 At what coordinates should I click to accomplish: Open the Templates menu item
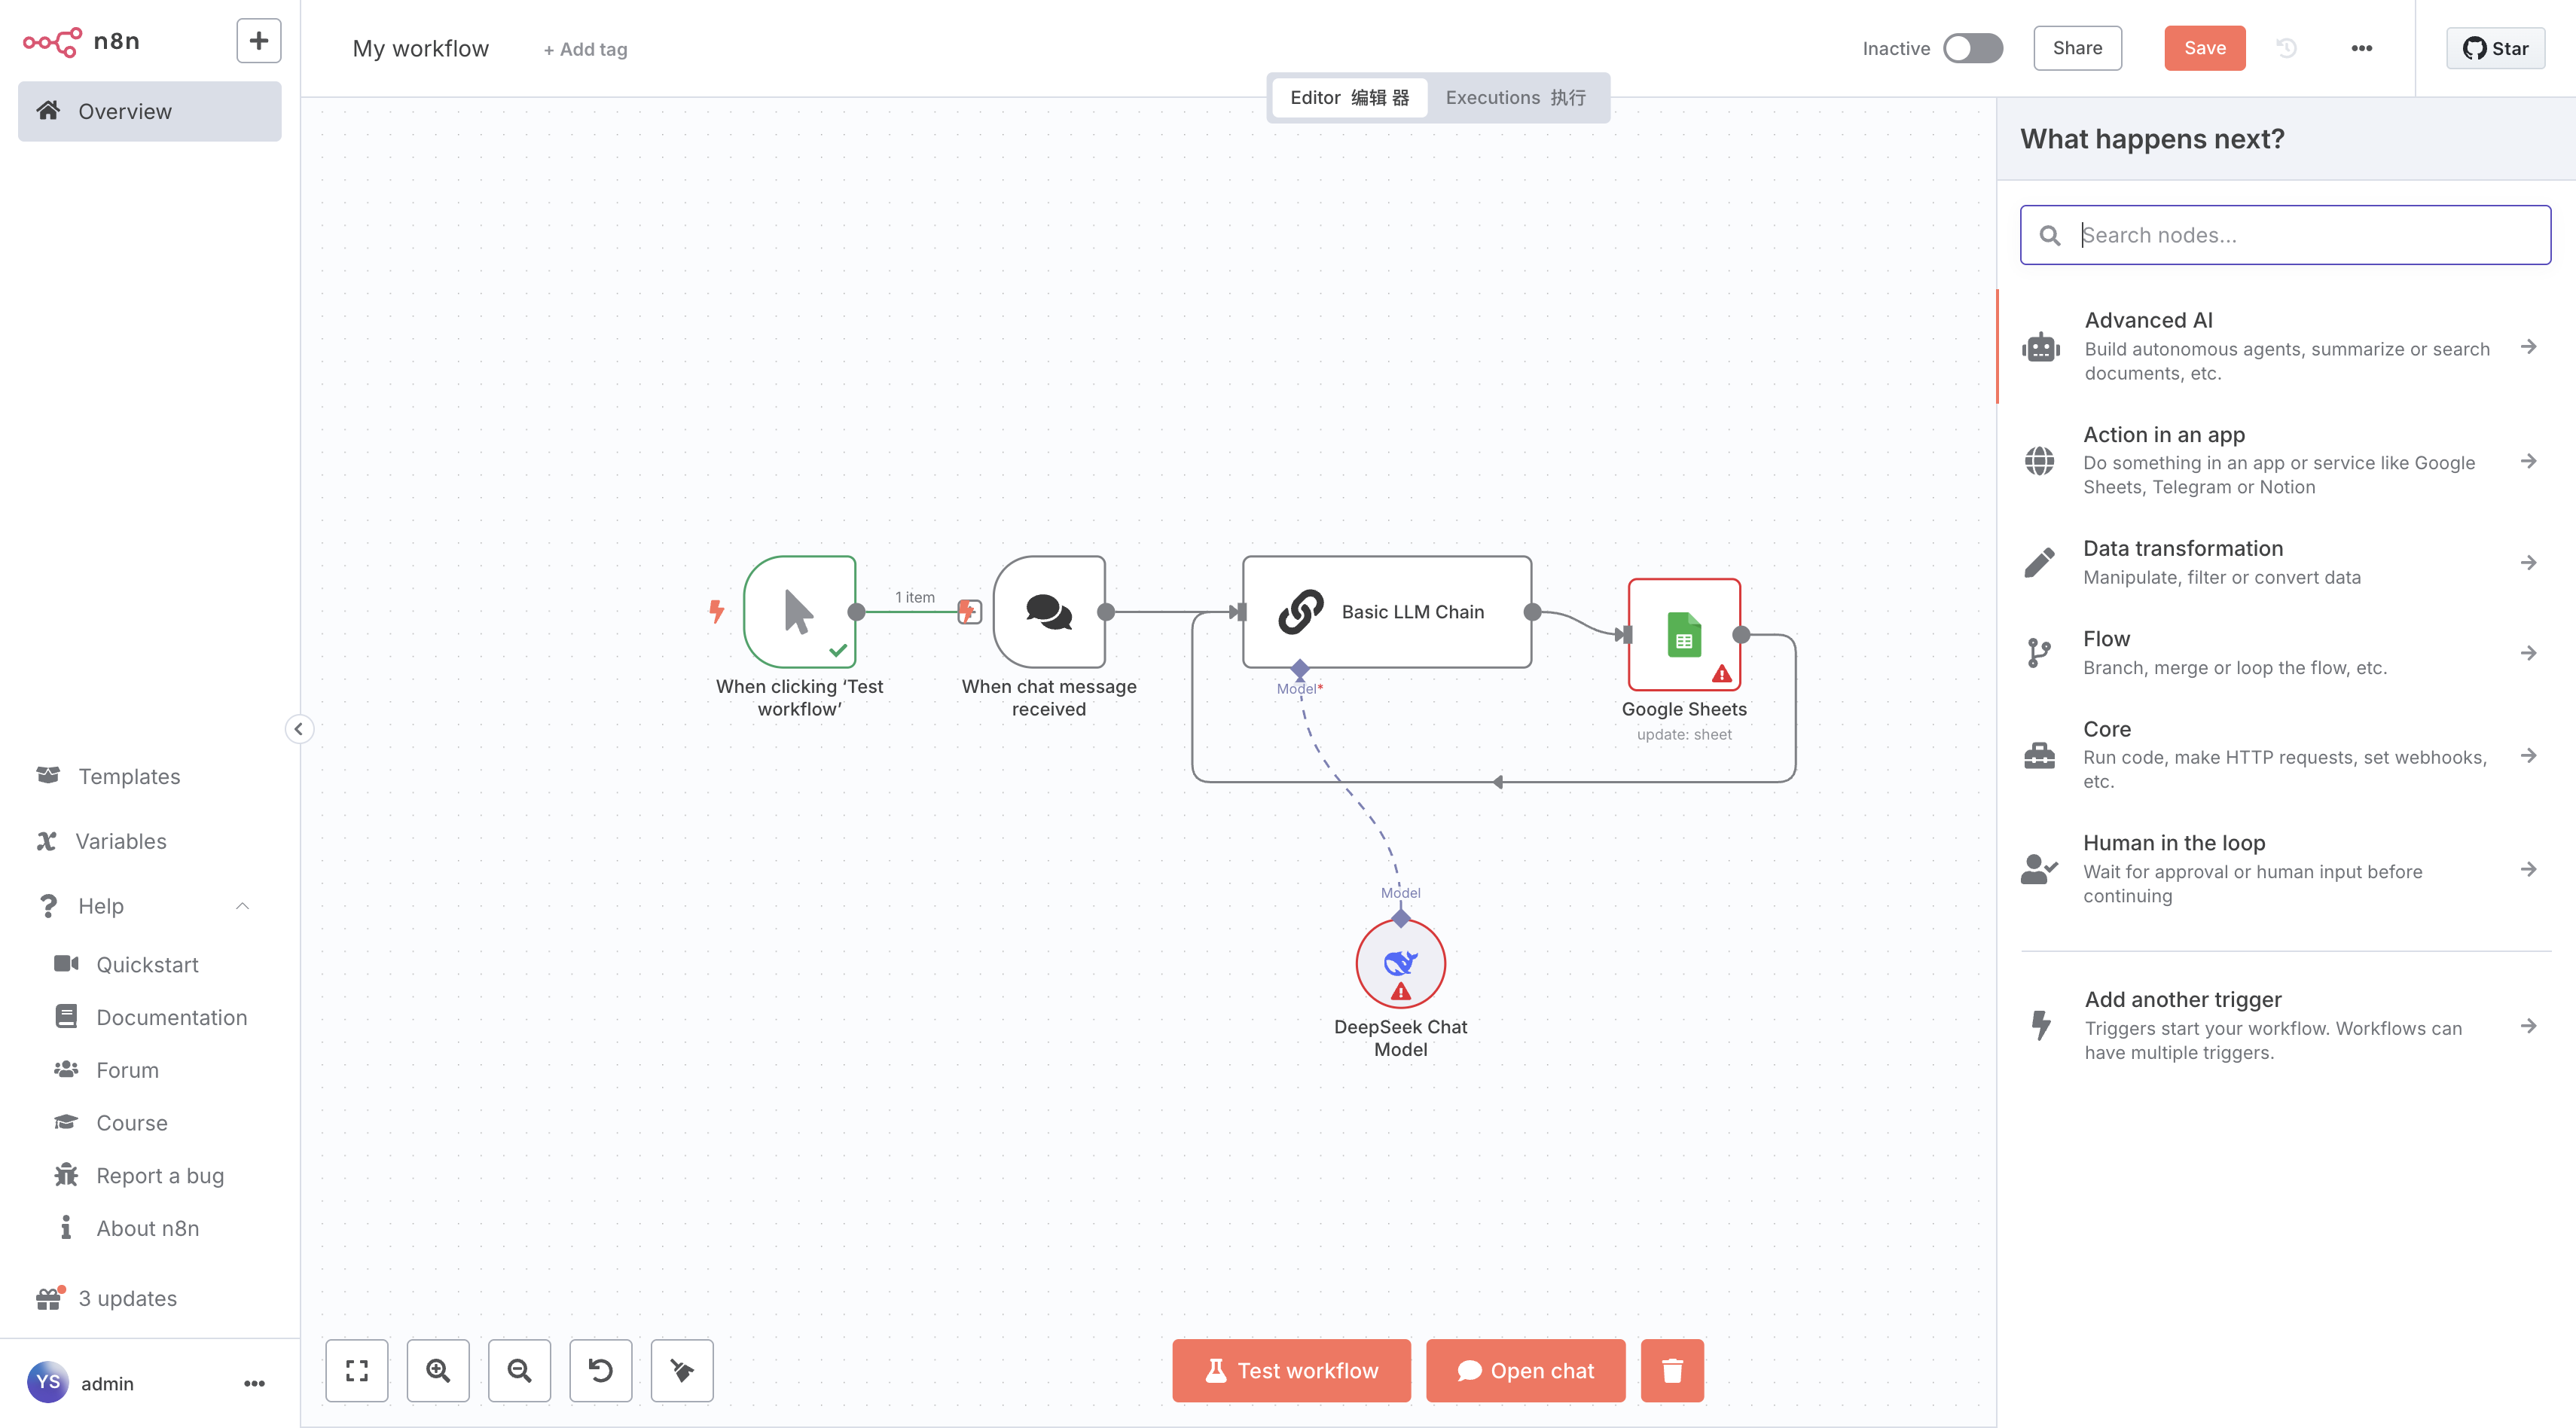click(x=129, y=776)
